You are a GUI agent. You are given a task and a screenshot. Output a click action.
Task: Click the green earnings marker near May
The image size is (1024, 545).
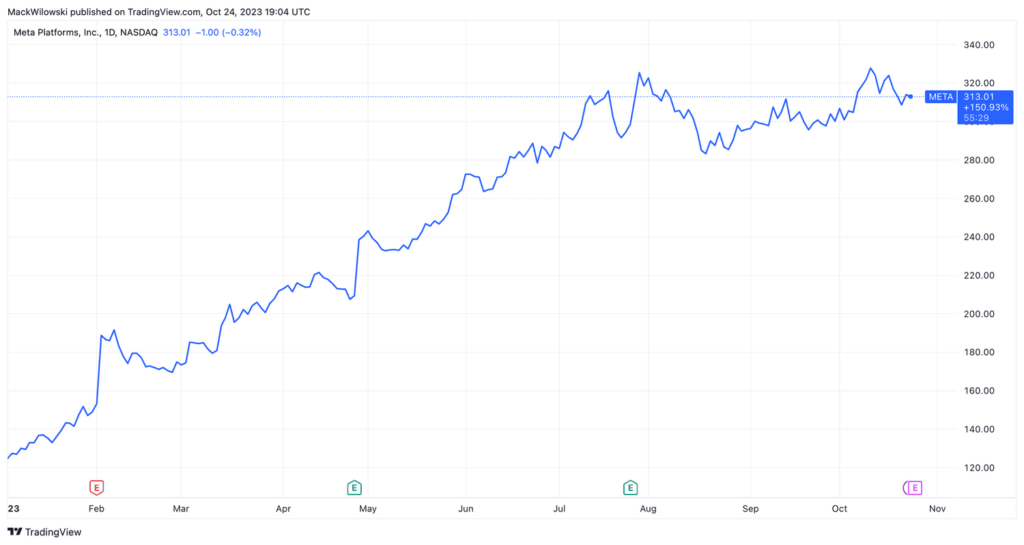point(354,487)
